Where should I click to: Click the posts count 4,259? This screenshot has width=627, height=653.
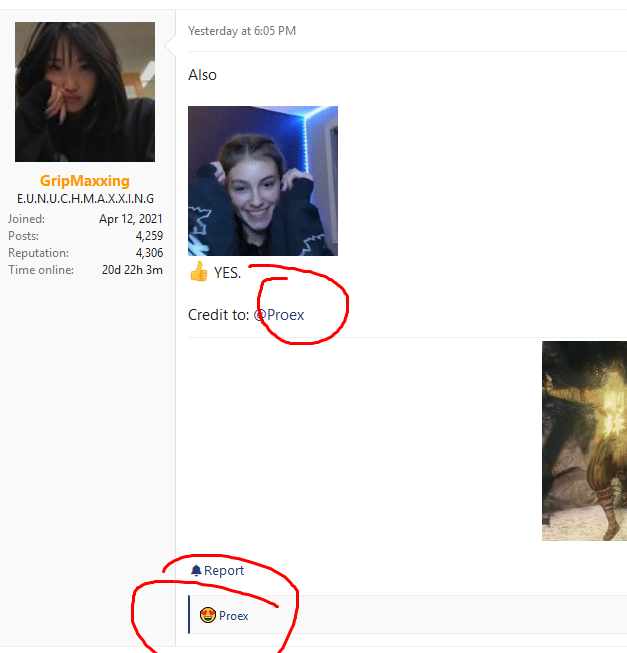click(x=149, y=236)
